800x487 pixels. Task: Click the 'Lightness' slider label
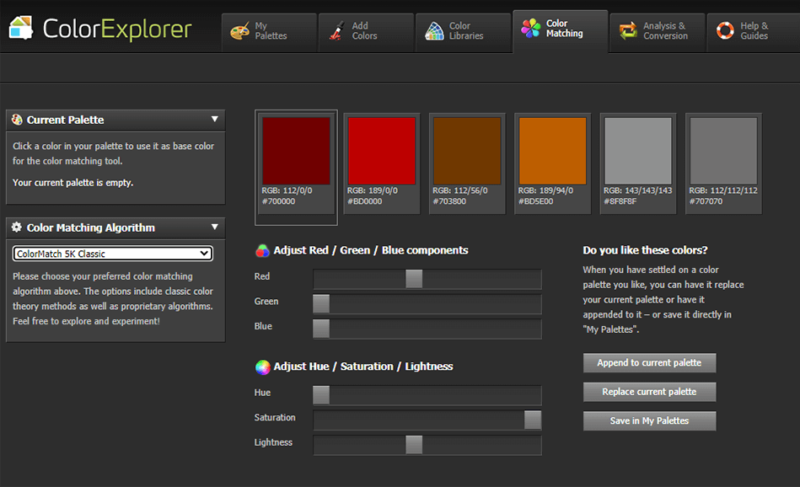273,443
